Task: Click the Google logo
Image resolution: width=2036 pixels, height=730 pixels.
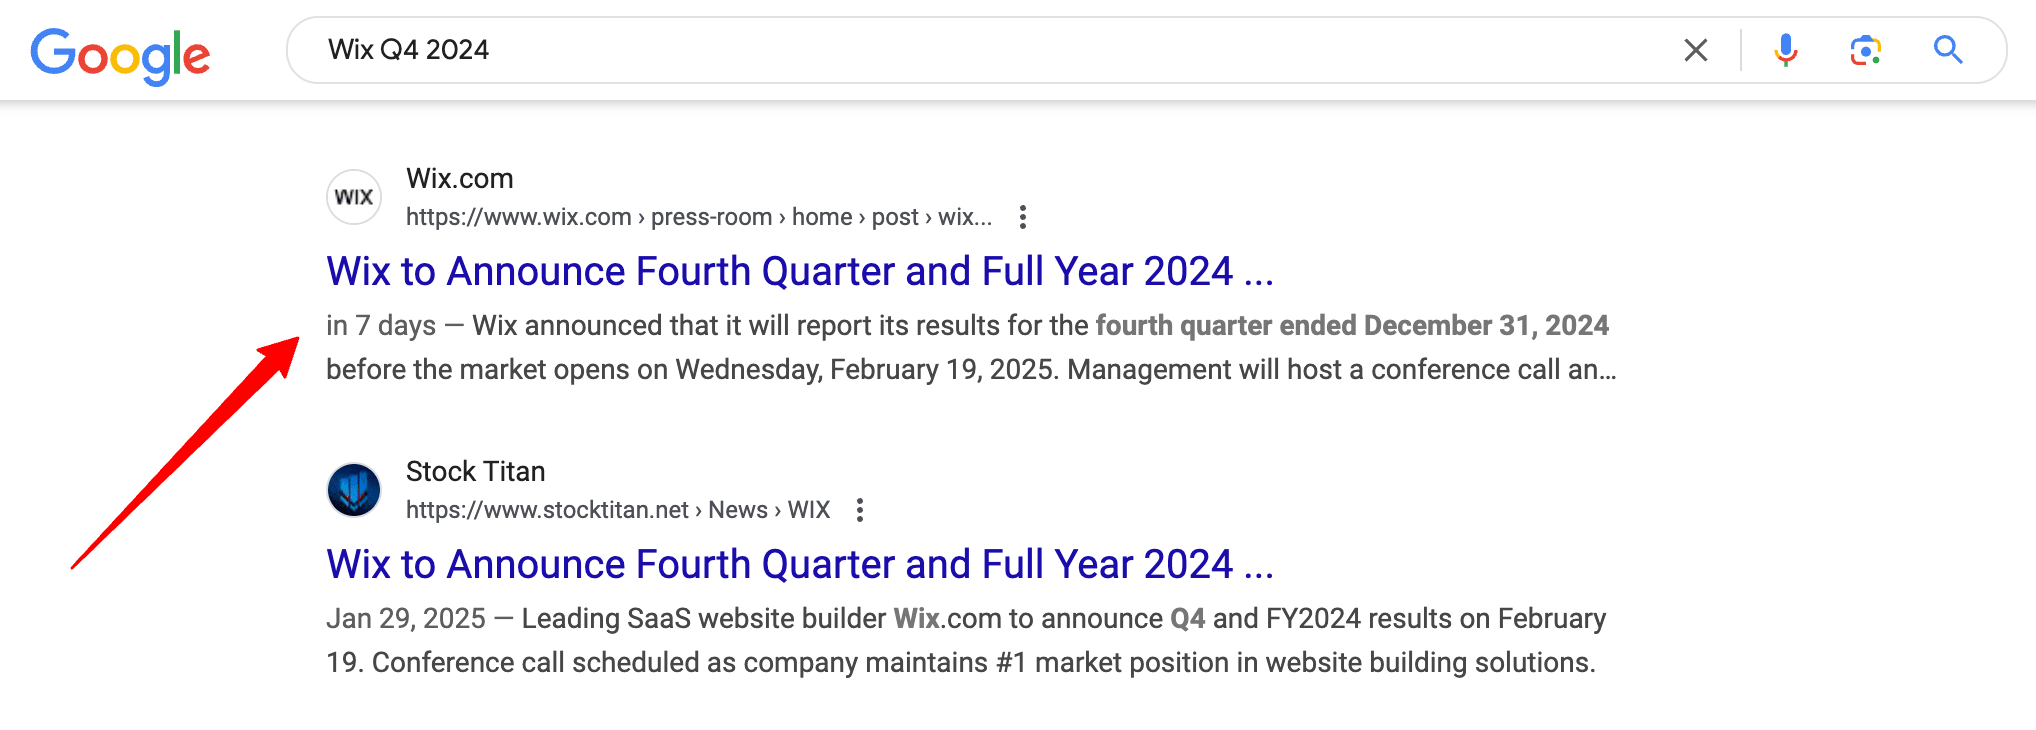Action: (120, 55)
